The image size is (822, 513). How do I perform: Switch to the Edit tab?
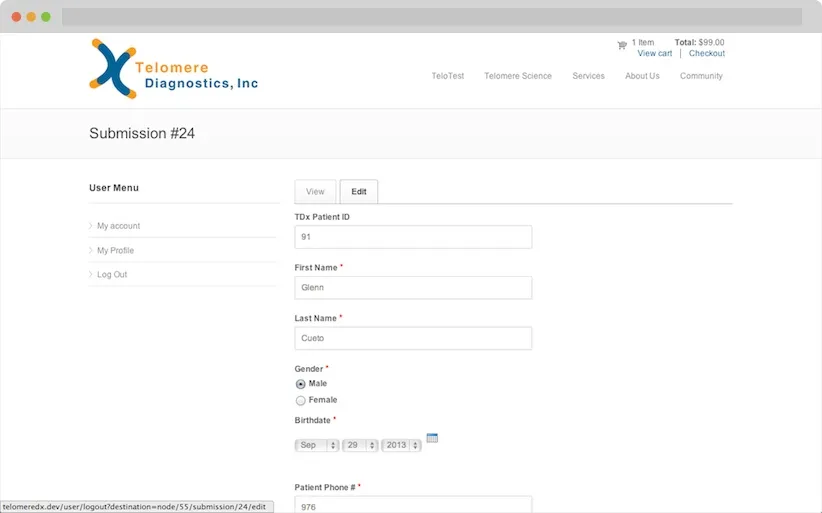359,191
